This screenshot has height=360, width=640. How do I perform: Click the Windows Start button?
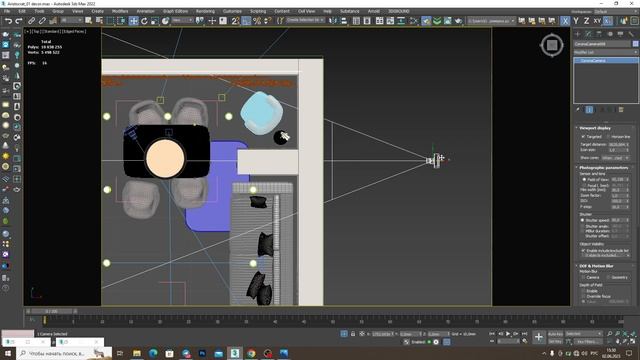pyautogui.click(x=8, y=353)
